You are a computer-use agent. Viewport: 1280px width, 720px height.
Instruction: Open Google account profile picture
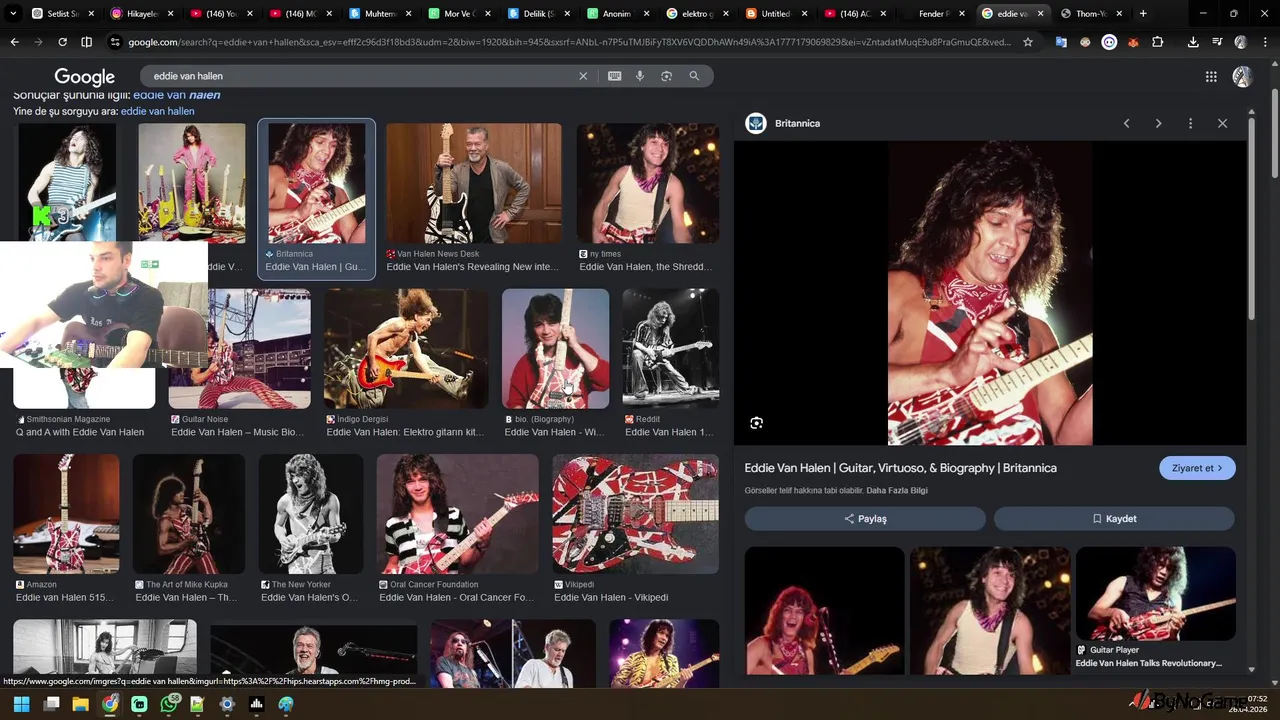click(1242, 77)
